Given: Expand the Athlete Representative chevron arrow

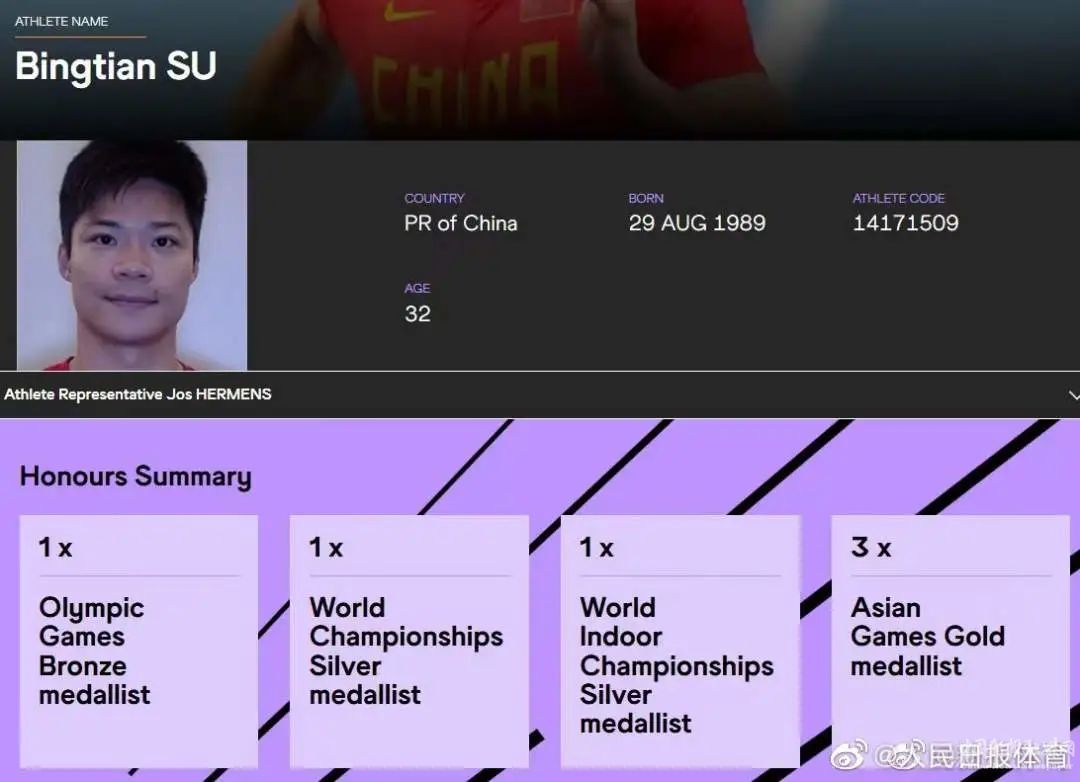Looking at the screenshot, I should [1073, 395].
